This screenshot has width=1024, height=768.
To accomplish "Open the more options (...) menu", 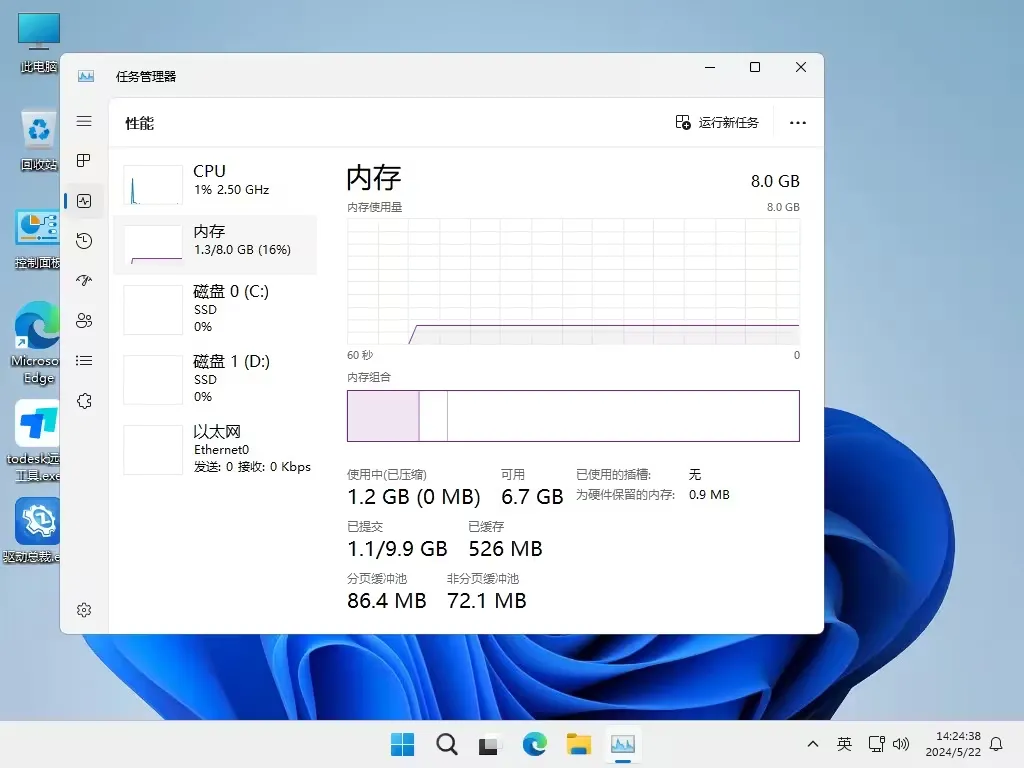I will coord(797,122).
